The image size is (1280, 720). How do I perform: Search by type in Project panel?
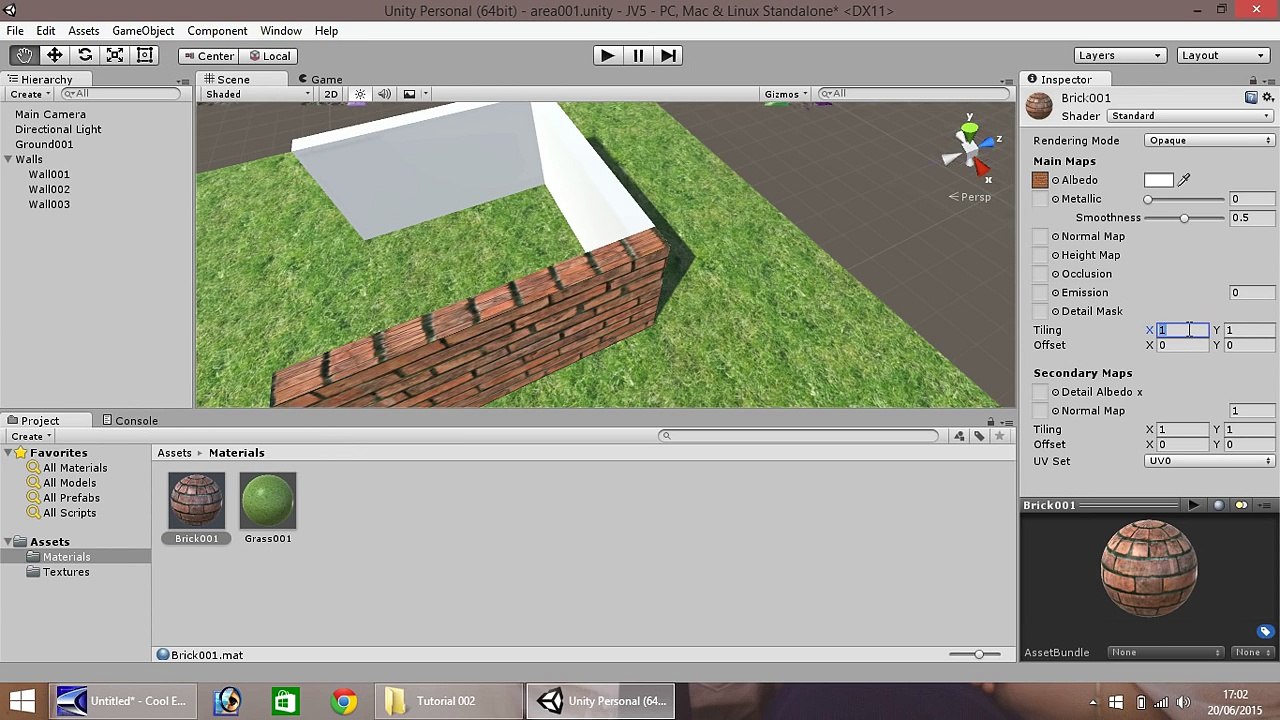[959, 436]
